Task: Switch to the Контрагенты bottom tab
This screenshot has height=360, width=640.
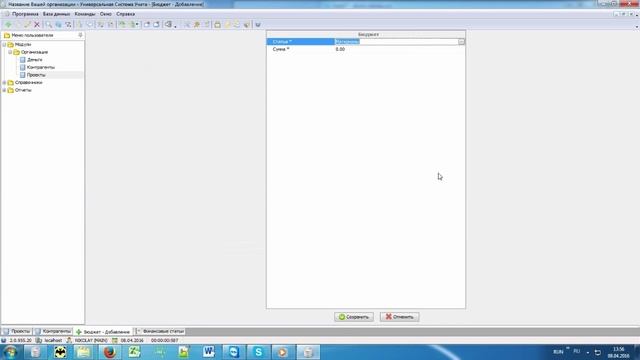Action: [x=53, y=331]
